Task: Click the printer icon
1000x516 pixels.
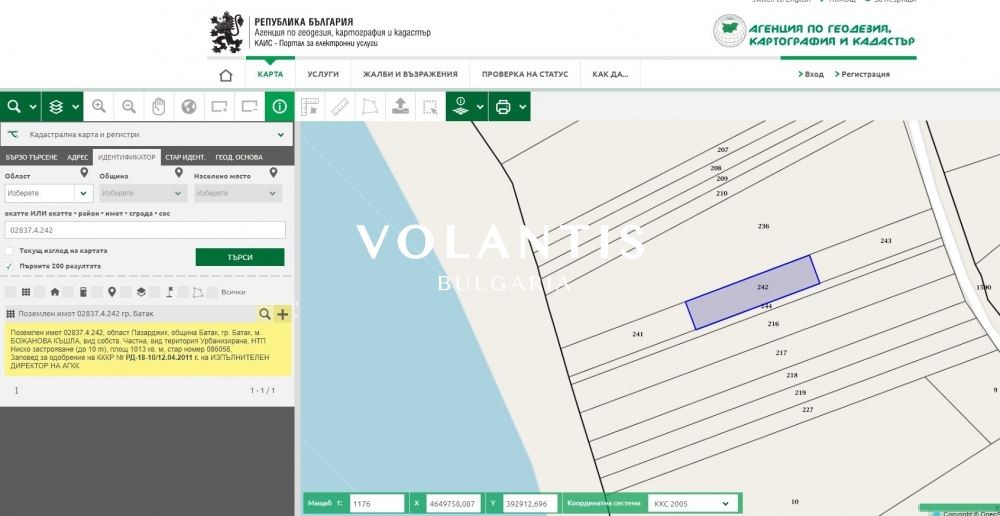Action: pos(503,107)
